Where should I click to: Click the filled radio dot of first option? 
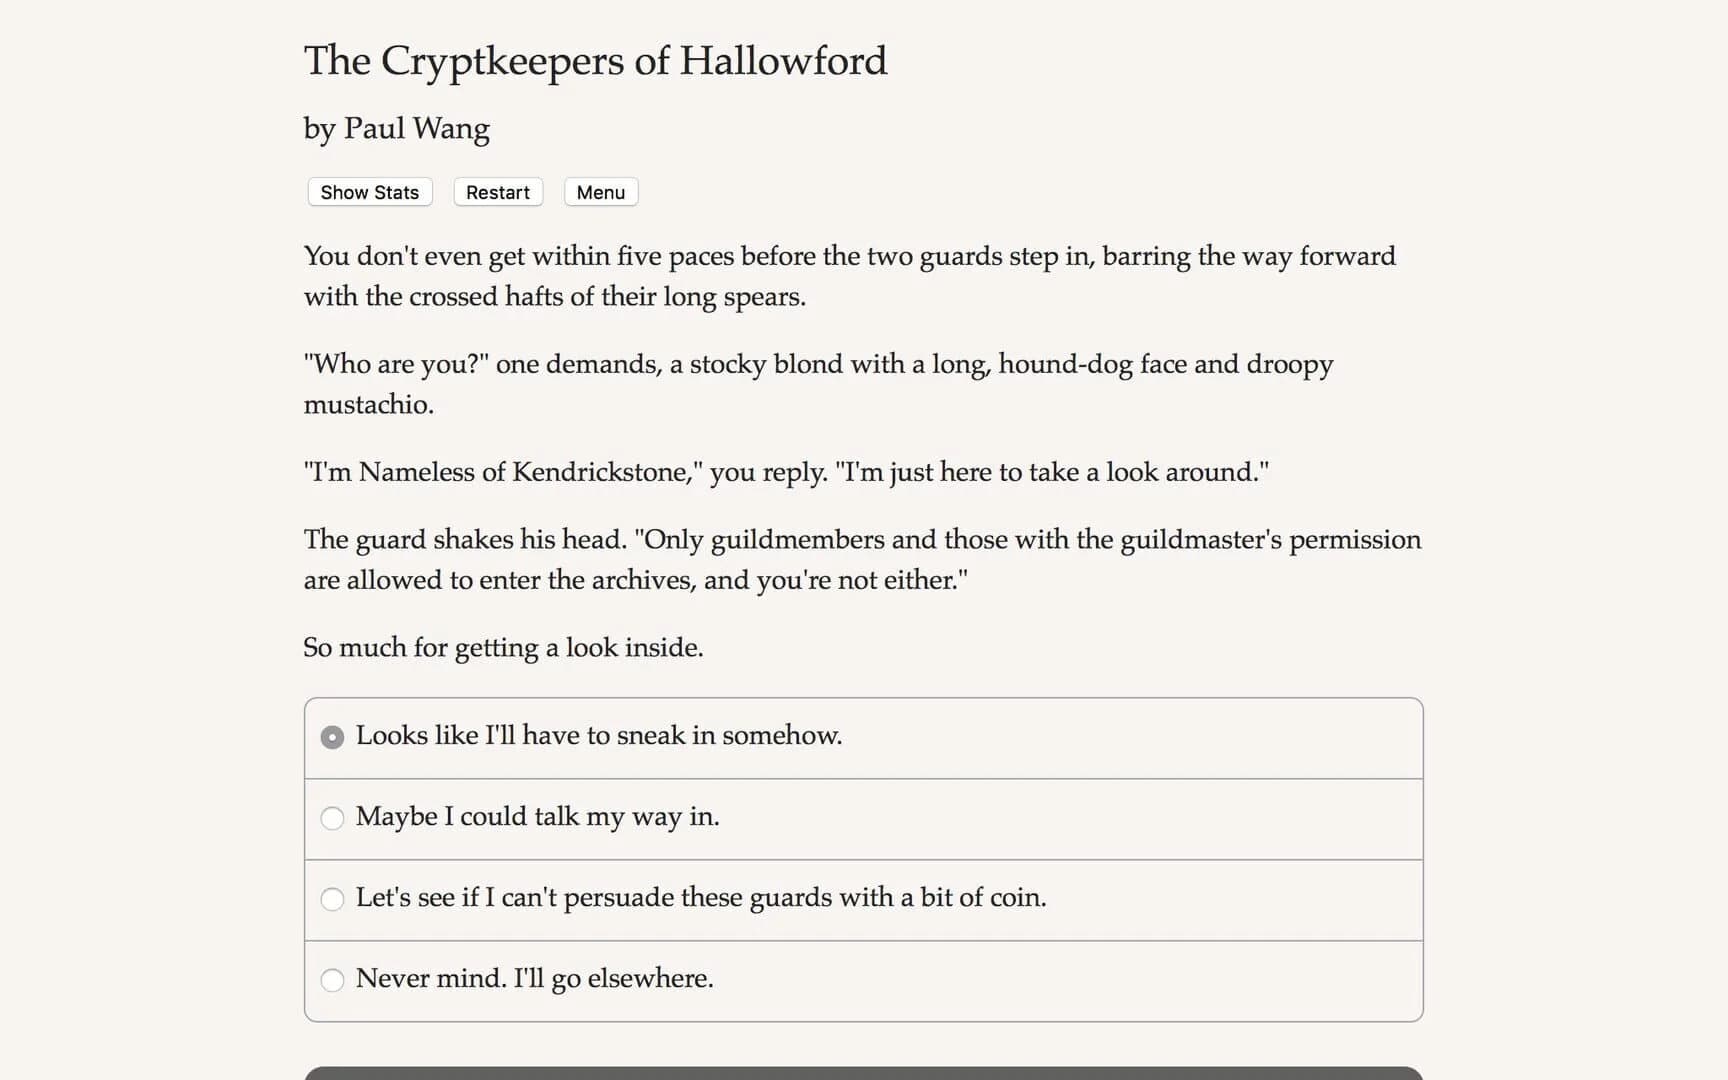331,737
